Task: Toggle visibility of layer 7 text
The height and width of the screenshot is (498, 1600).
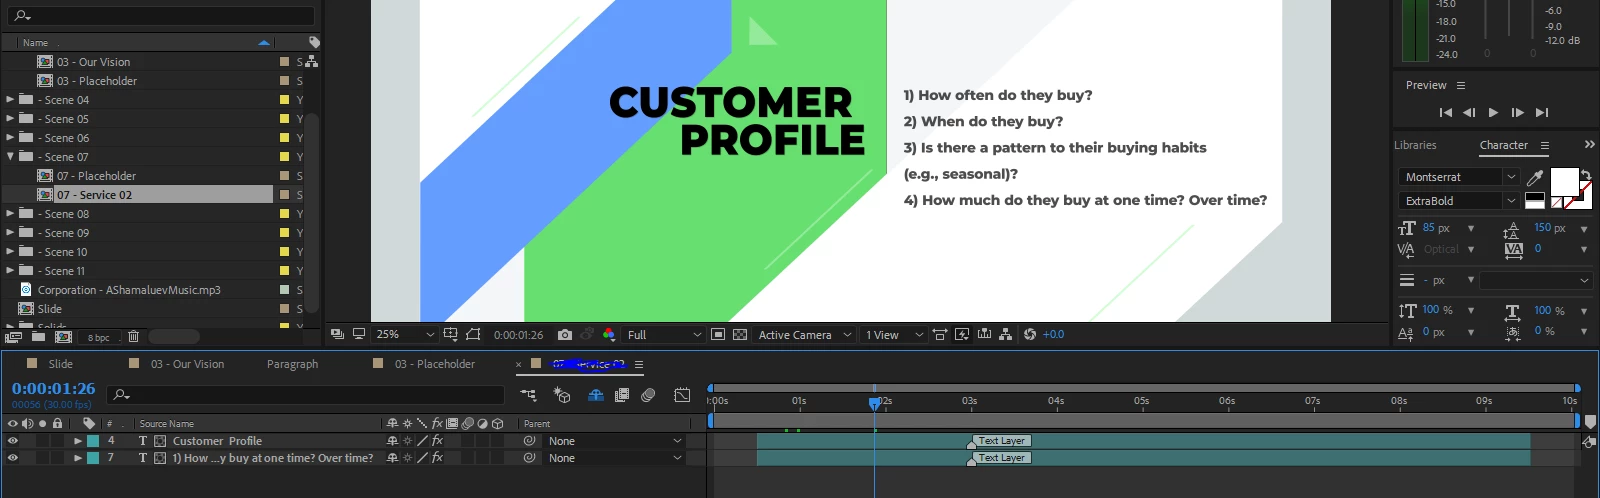Action: (x=13, y=458)
